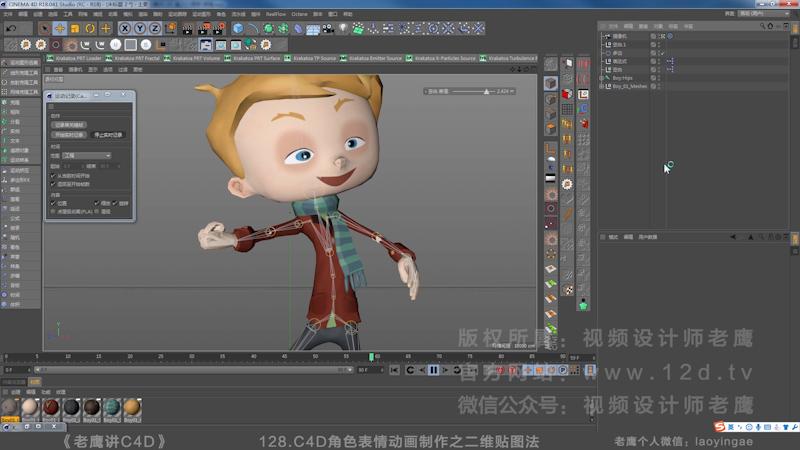Toggle the 缩放 scale checkbox
800x450 pixels.
97,203
